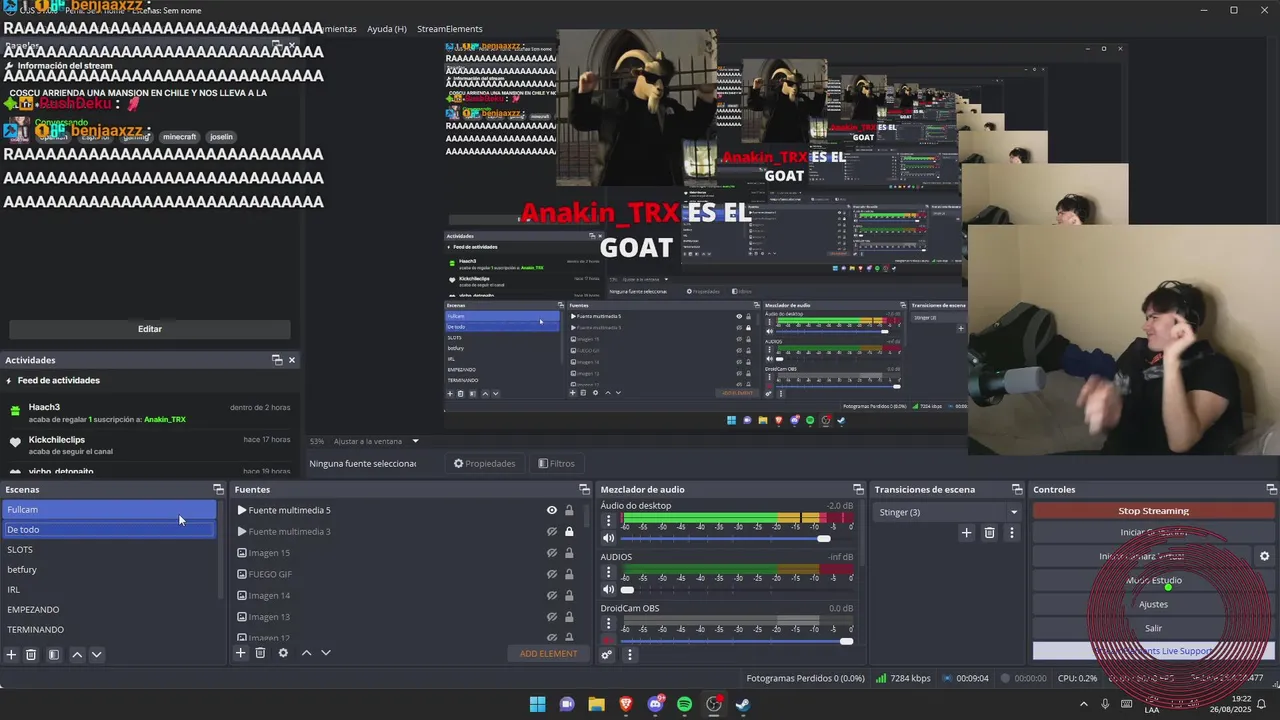The image size is (1280, 720).
Task: Show the Fuente multimedia 3 source
Action: (552, 532)
